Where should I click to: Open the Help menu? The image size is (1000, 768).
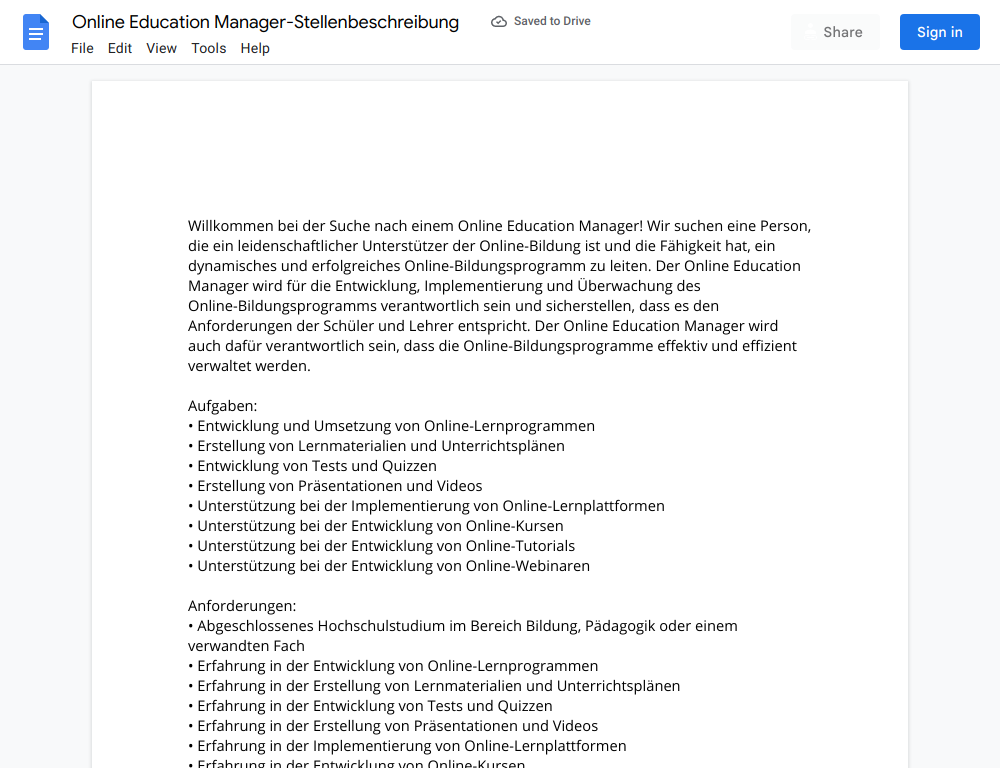click(x=255, y=48)
